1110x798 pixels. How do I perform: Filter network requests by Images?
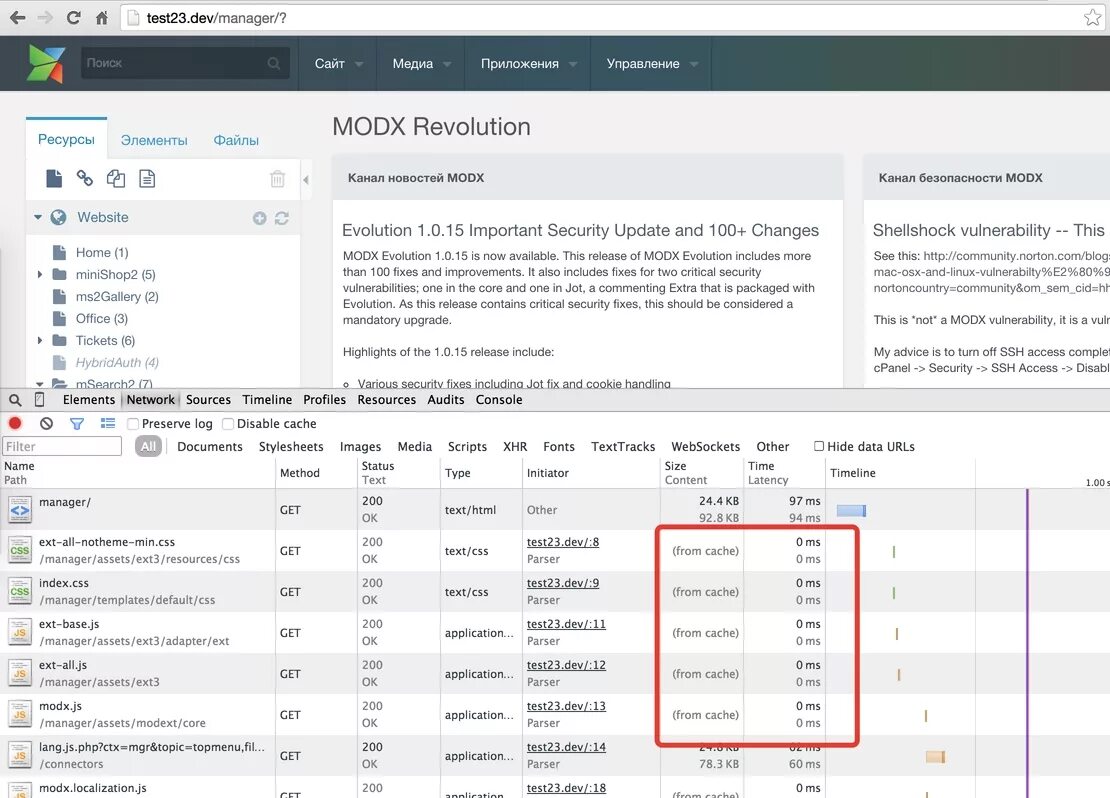click(x=360, y=447)
